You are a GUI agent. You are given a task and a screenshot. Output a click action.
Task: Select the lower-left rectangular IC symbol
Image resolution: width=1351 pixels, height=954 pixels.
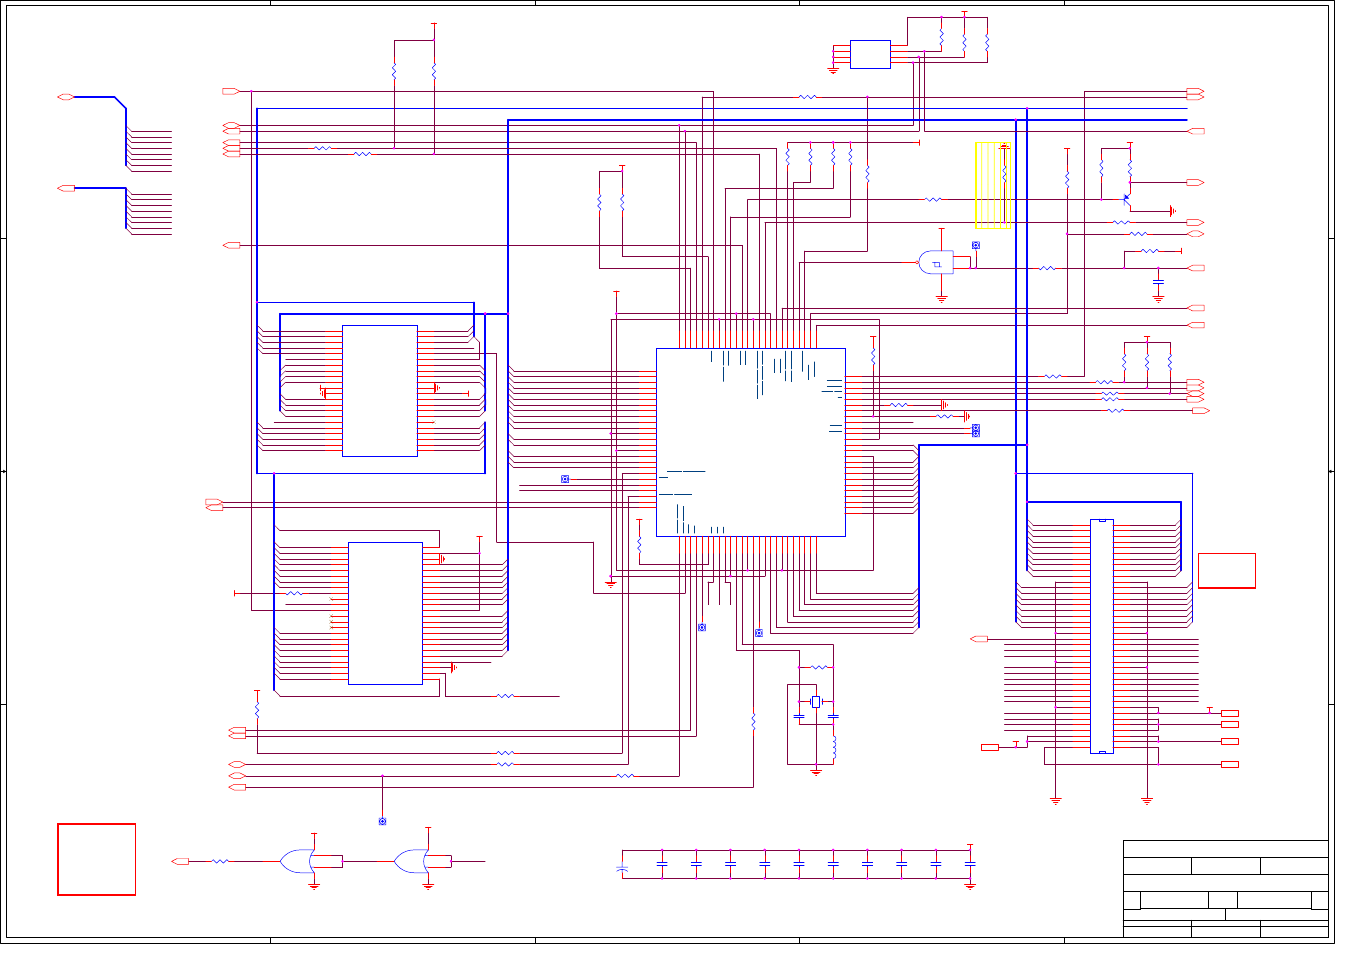(385, 613)
